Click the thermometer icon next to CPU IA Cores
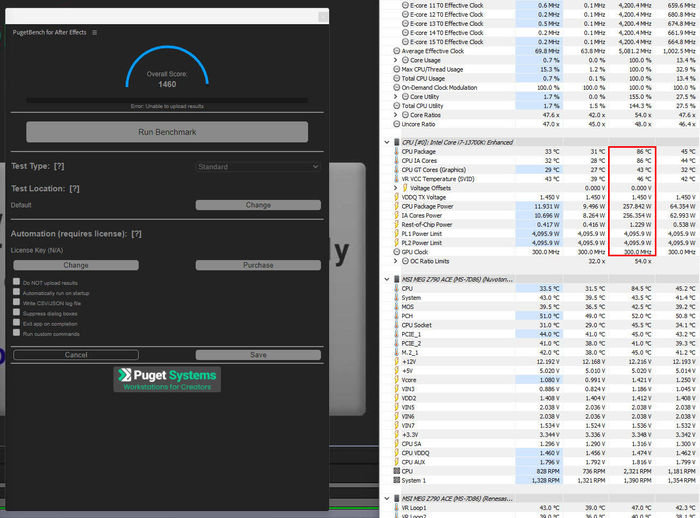The image size is (700, 518). point(396,161)
